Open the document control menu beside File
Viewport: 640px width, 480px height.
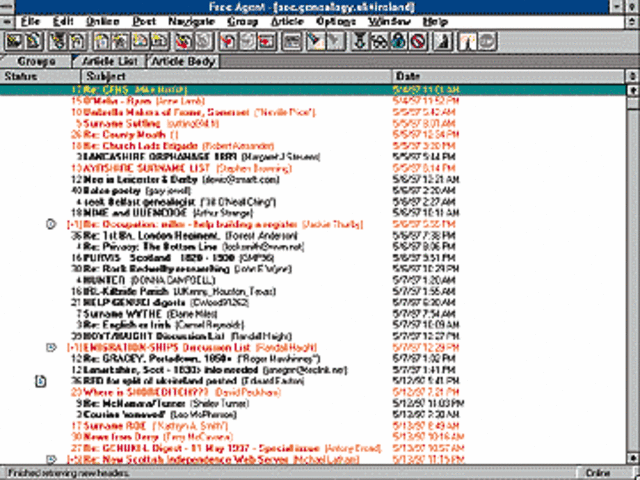point(7,21)
